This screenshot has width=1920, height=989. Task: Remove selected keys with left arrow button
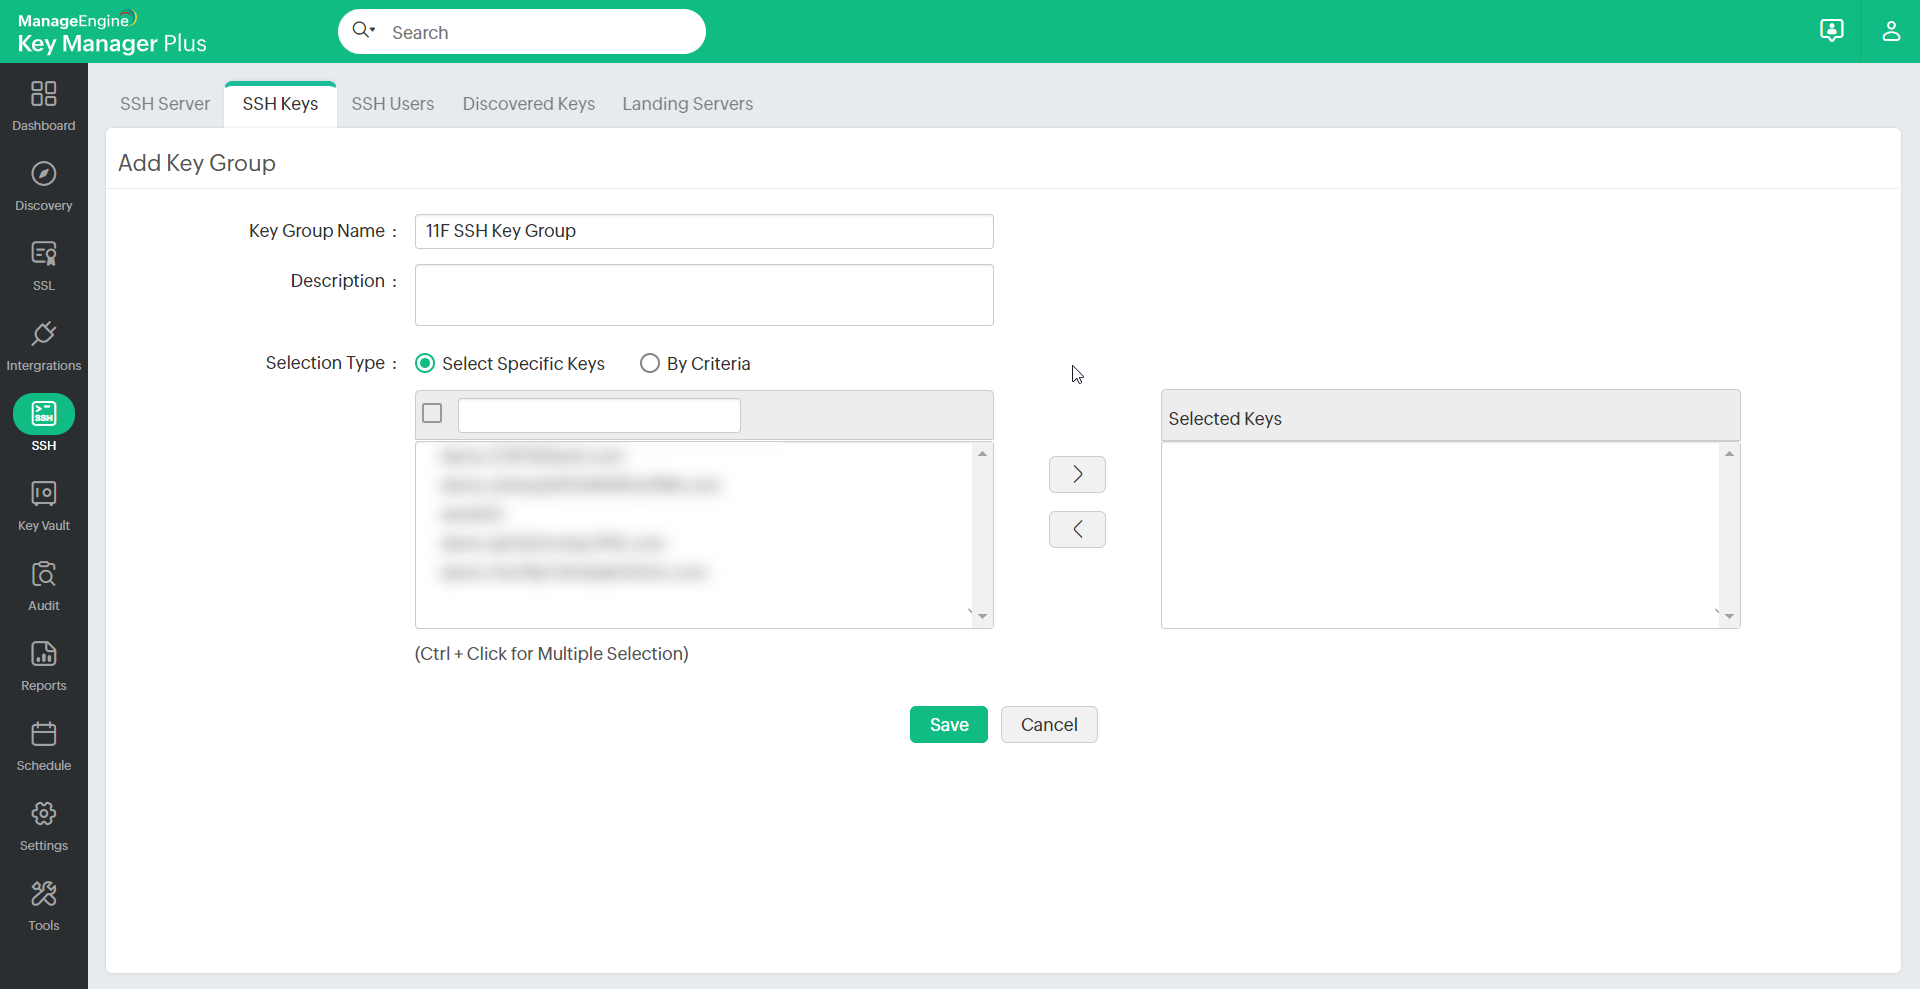(1077, 530)
